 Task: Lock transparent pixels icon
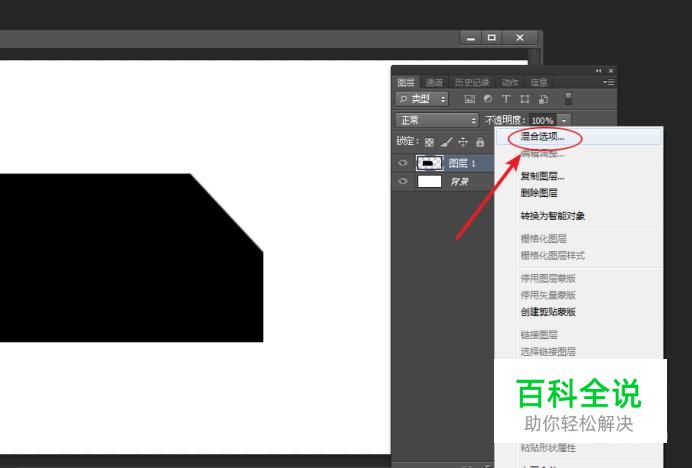coord(429,142)
